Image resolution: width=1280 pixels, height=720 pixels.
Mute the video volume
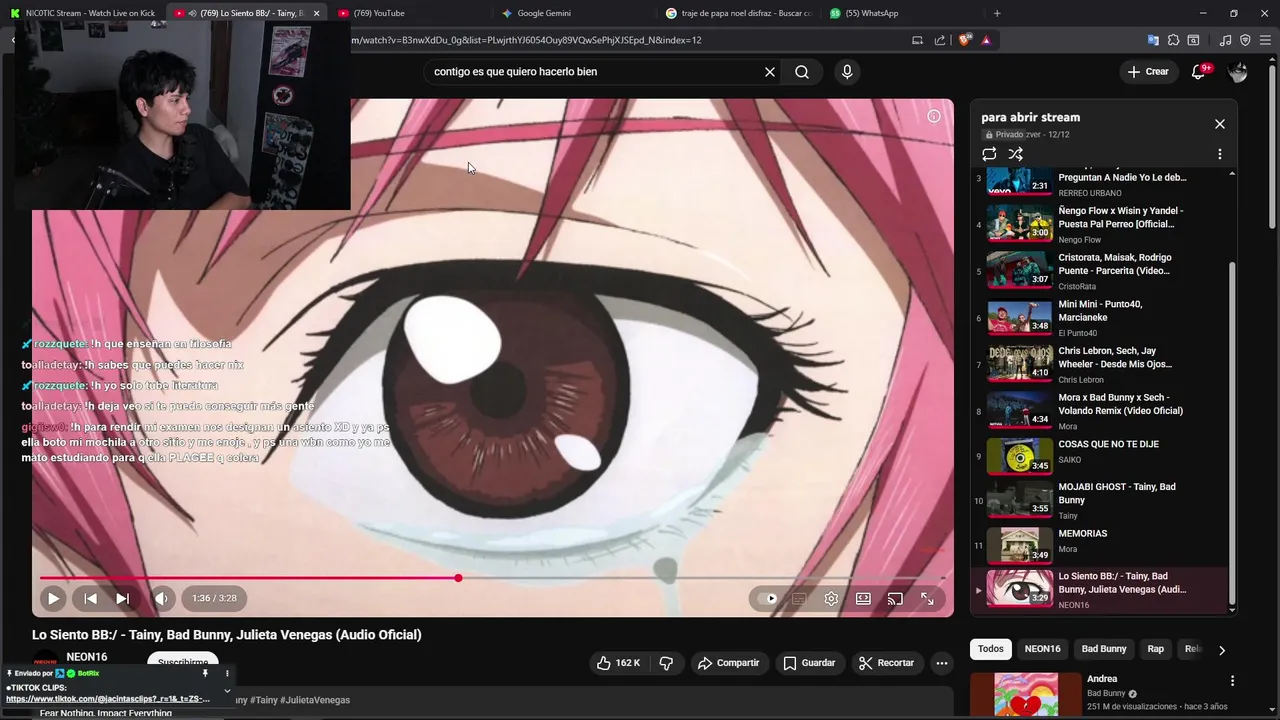click(x=161, y=598)
